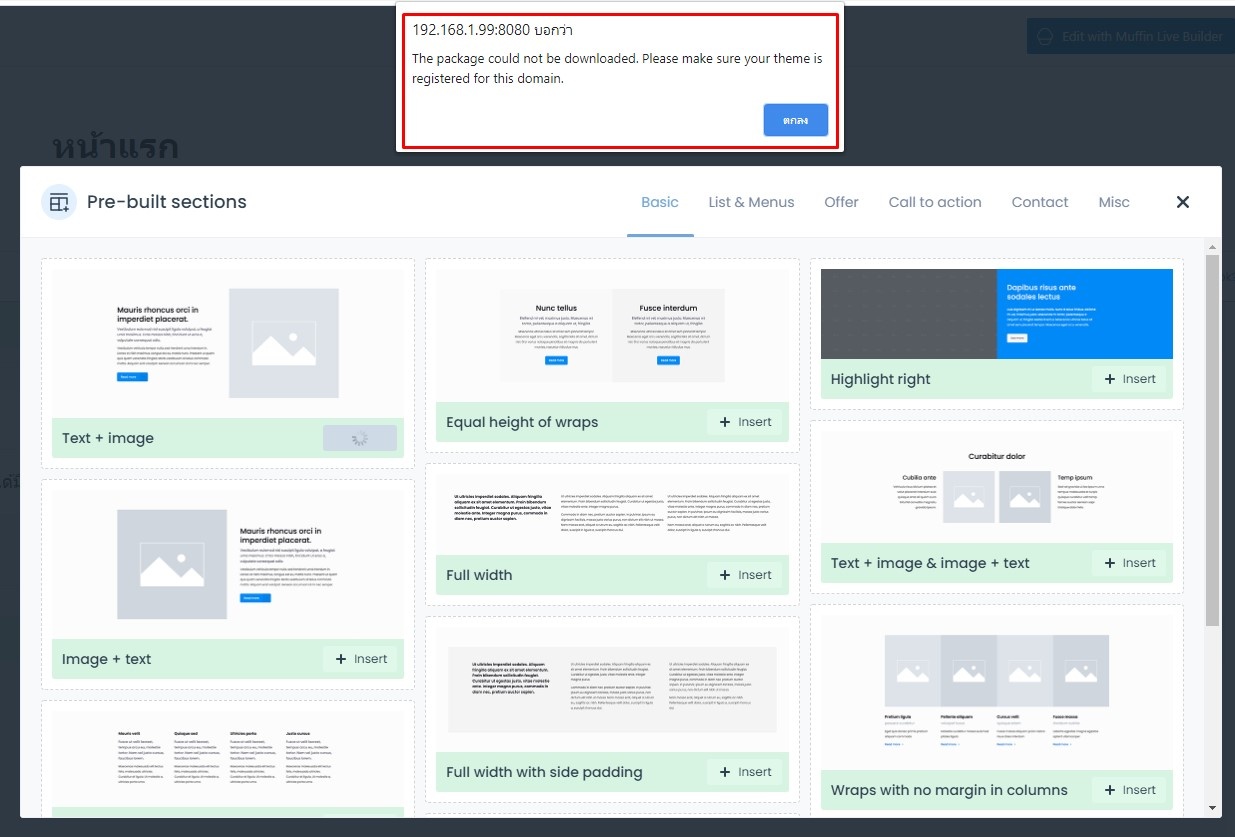Screen dimensions: 1235x837
Task: Click the "Text + image" section thumbnail
Action: coord(228,344)
